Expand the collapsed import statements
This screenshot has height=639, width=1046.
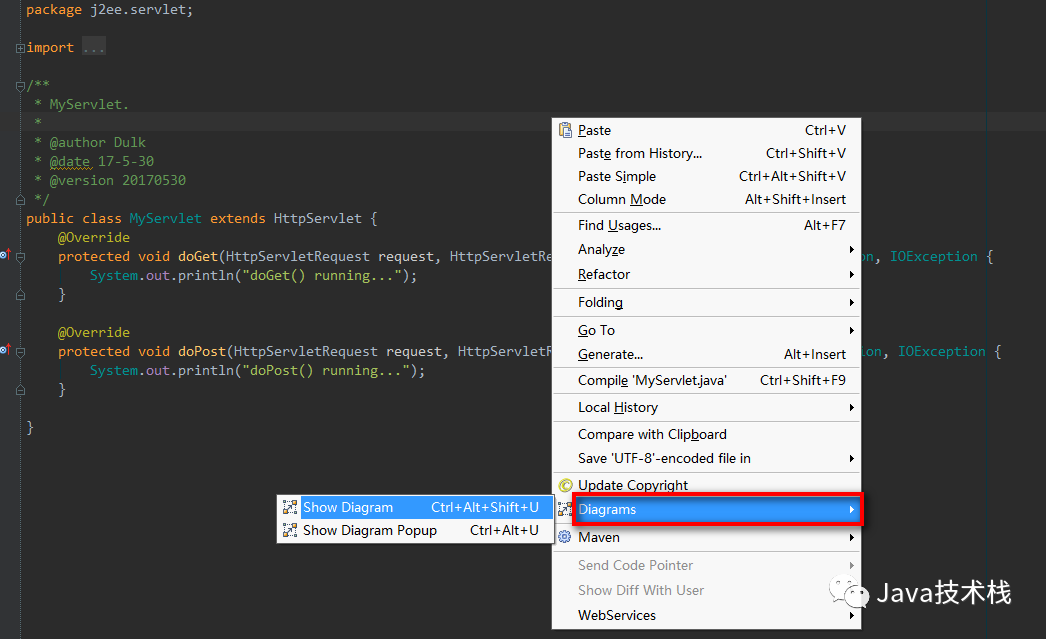[x=19, y=46]
